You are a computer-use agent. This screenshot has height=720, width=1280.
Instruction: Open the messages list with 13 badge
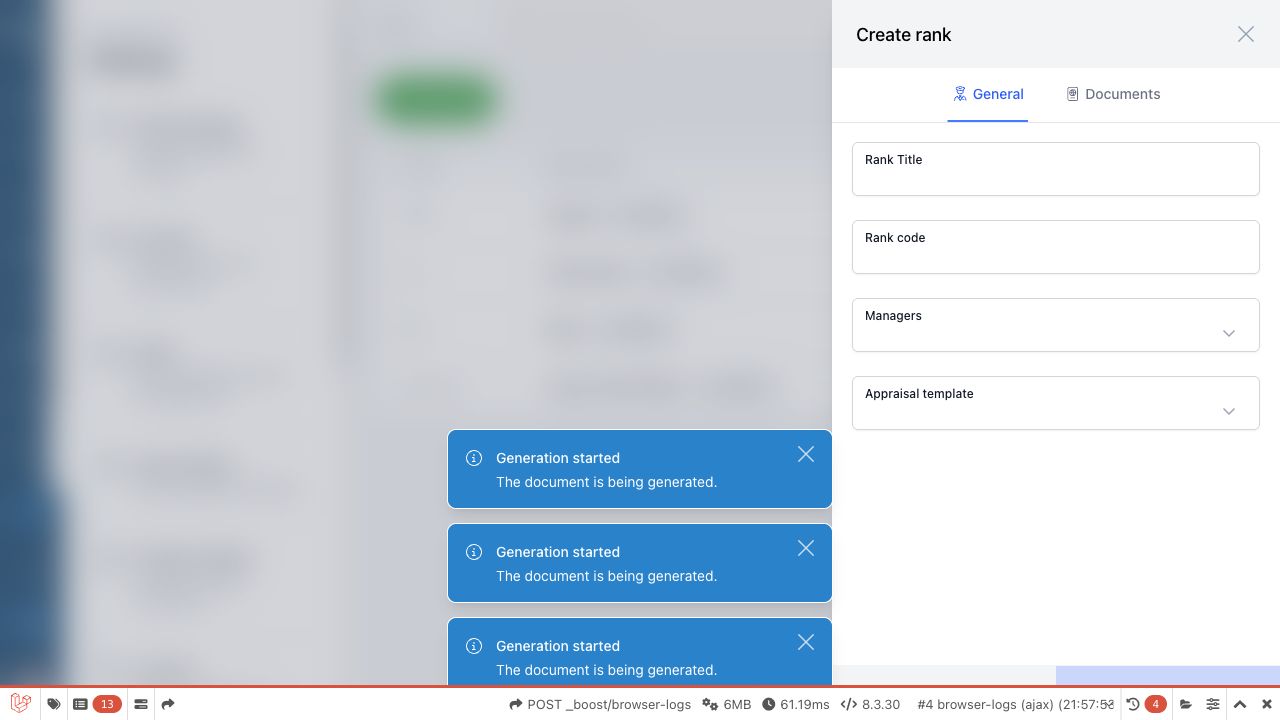pyautogui.click(x=97, y=704)
